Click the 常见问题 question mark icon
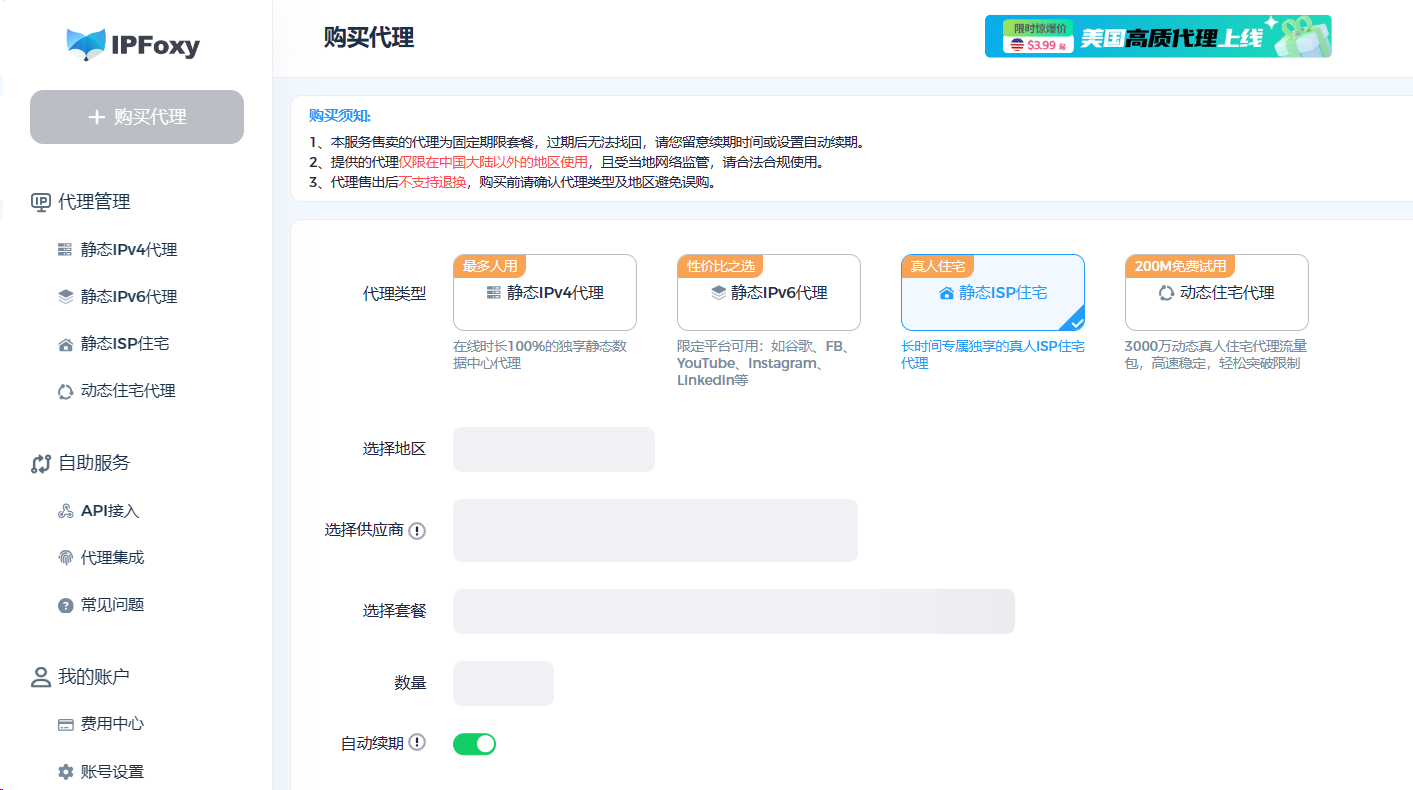Image resolution: width=1413 pixels, height=790 pixels. click(x=66, y=605)
